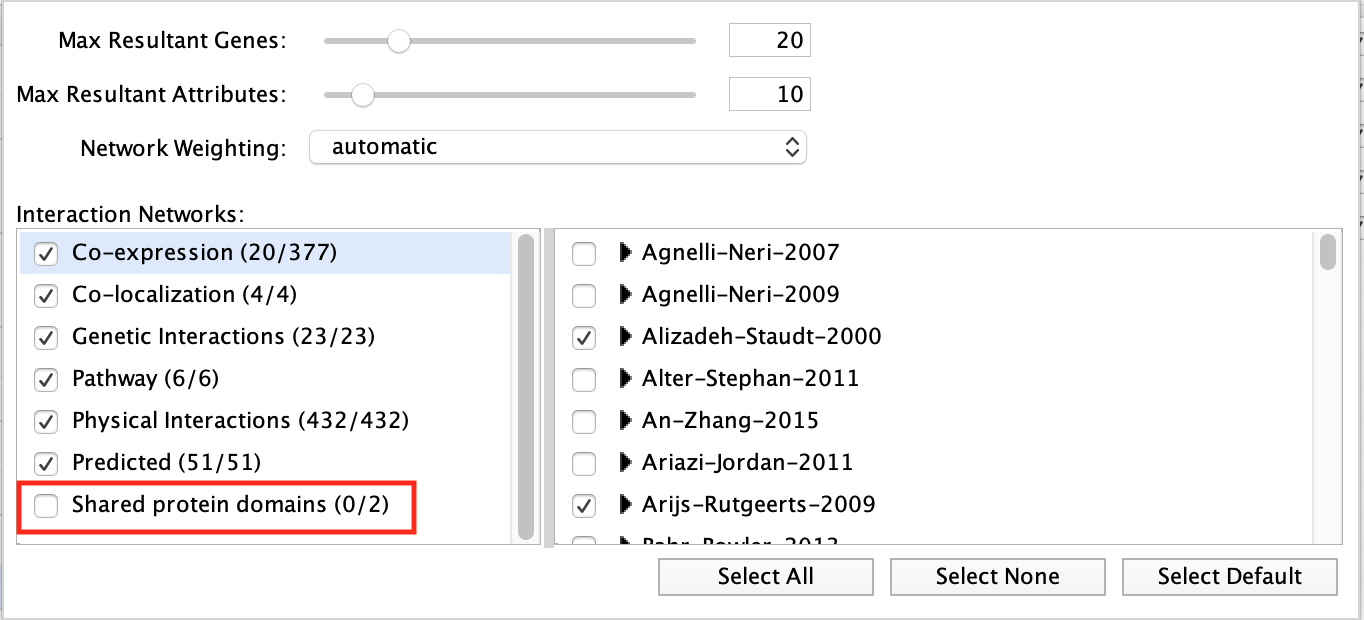
Task: Uncheck the Pathway network group
Action: pos(46,380)
